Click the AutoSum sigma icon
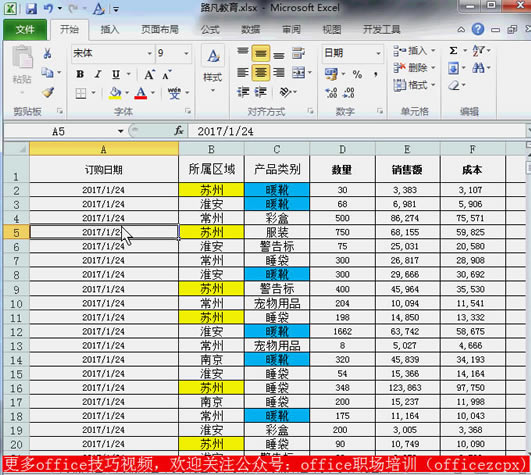The width and height of the screenshot is (531, 475). 453,51
